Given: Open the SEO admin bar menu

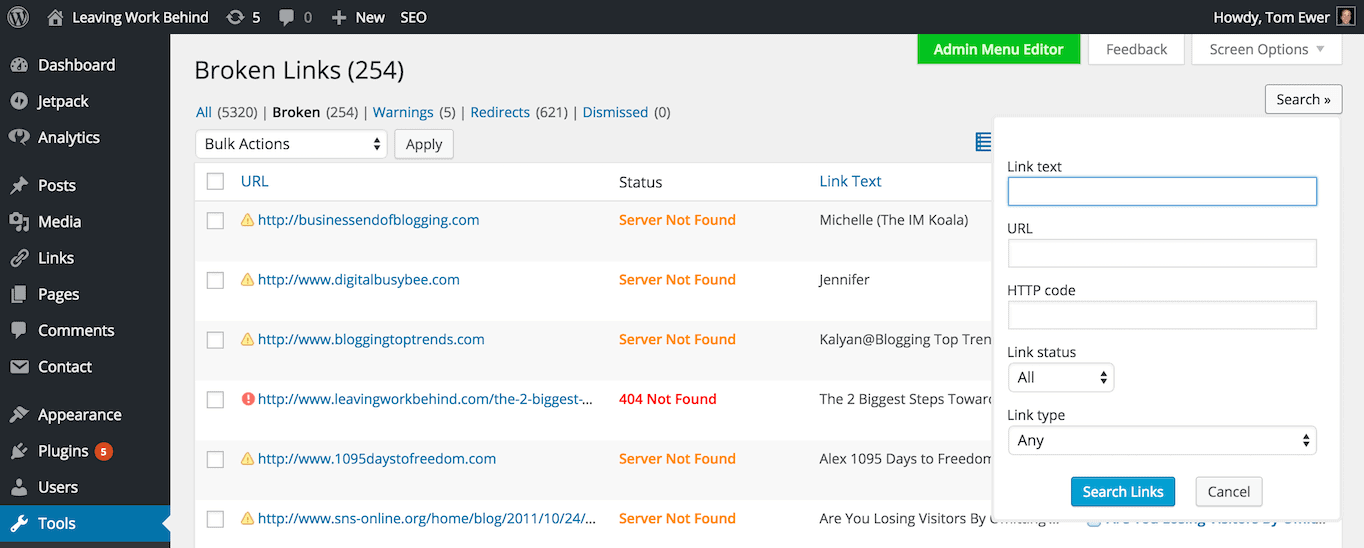Looking at the screenshot, I should pos(413,17).
